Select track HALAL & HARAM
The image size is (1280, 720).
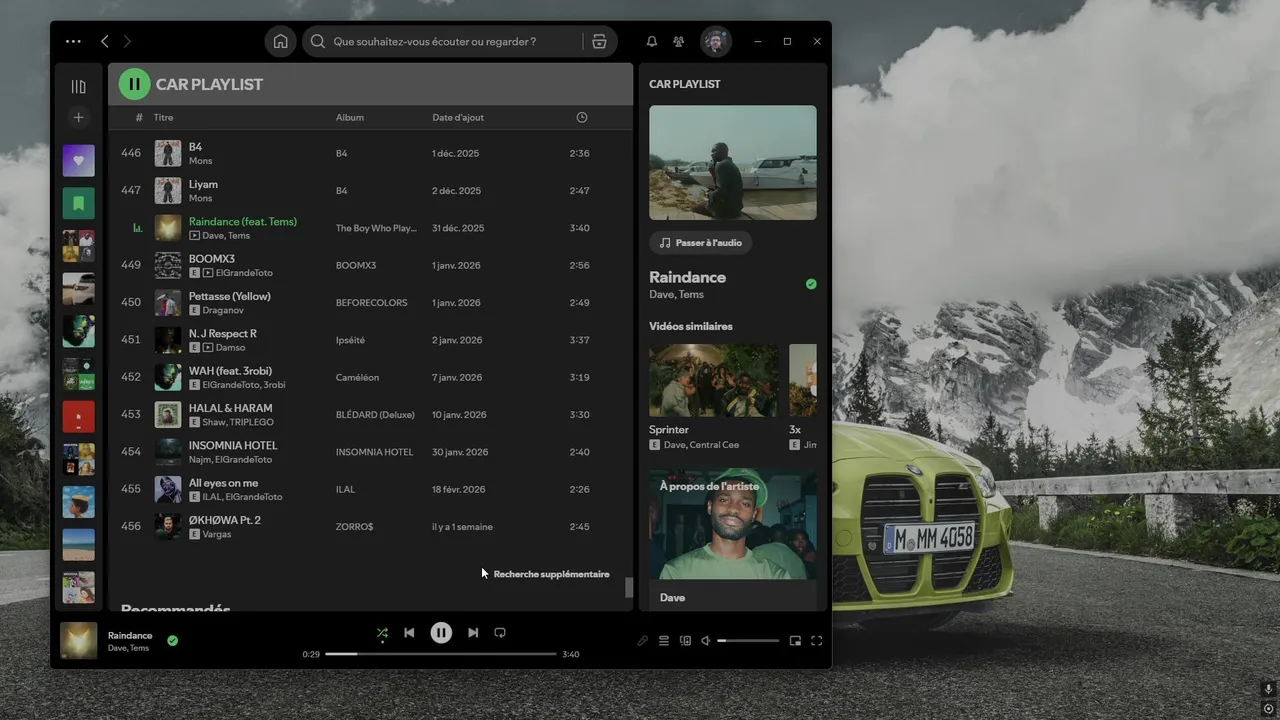click(x=371, y=414)
